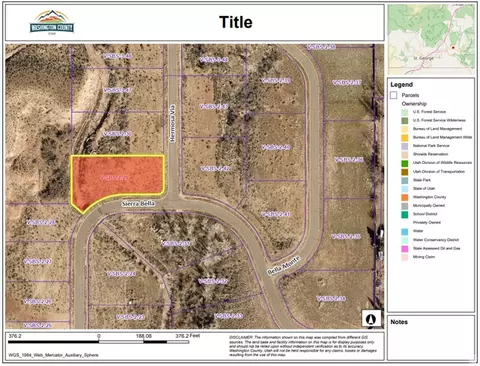Image resolution: width=480 pixels, height=366 pixels.
Task: Click the Legend heading
Action: coord(402,85)
